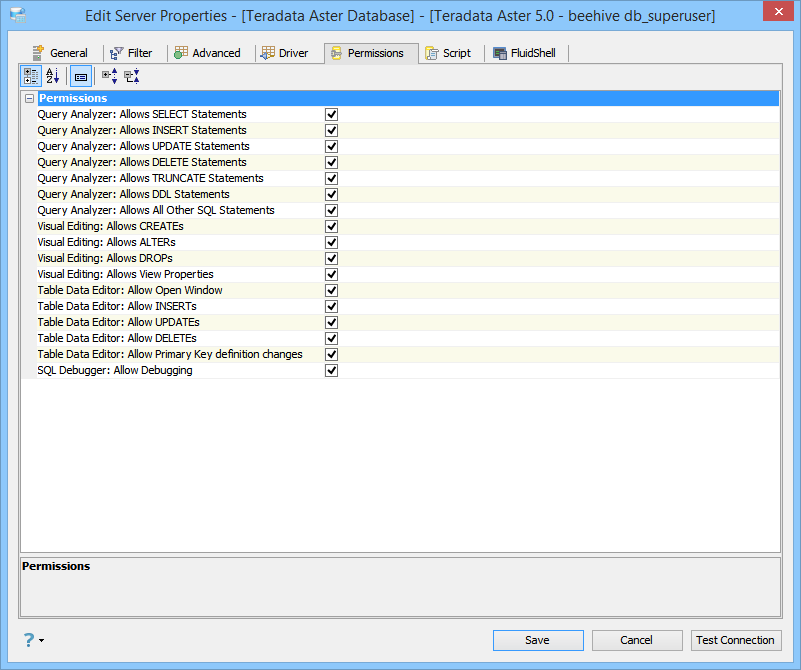Disable Table Data Editor Allow UPDATEs checkbox
This screenshot has height=670, width=801.
point(332,322)
